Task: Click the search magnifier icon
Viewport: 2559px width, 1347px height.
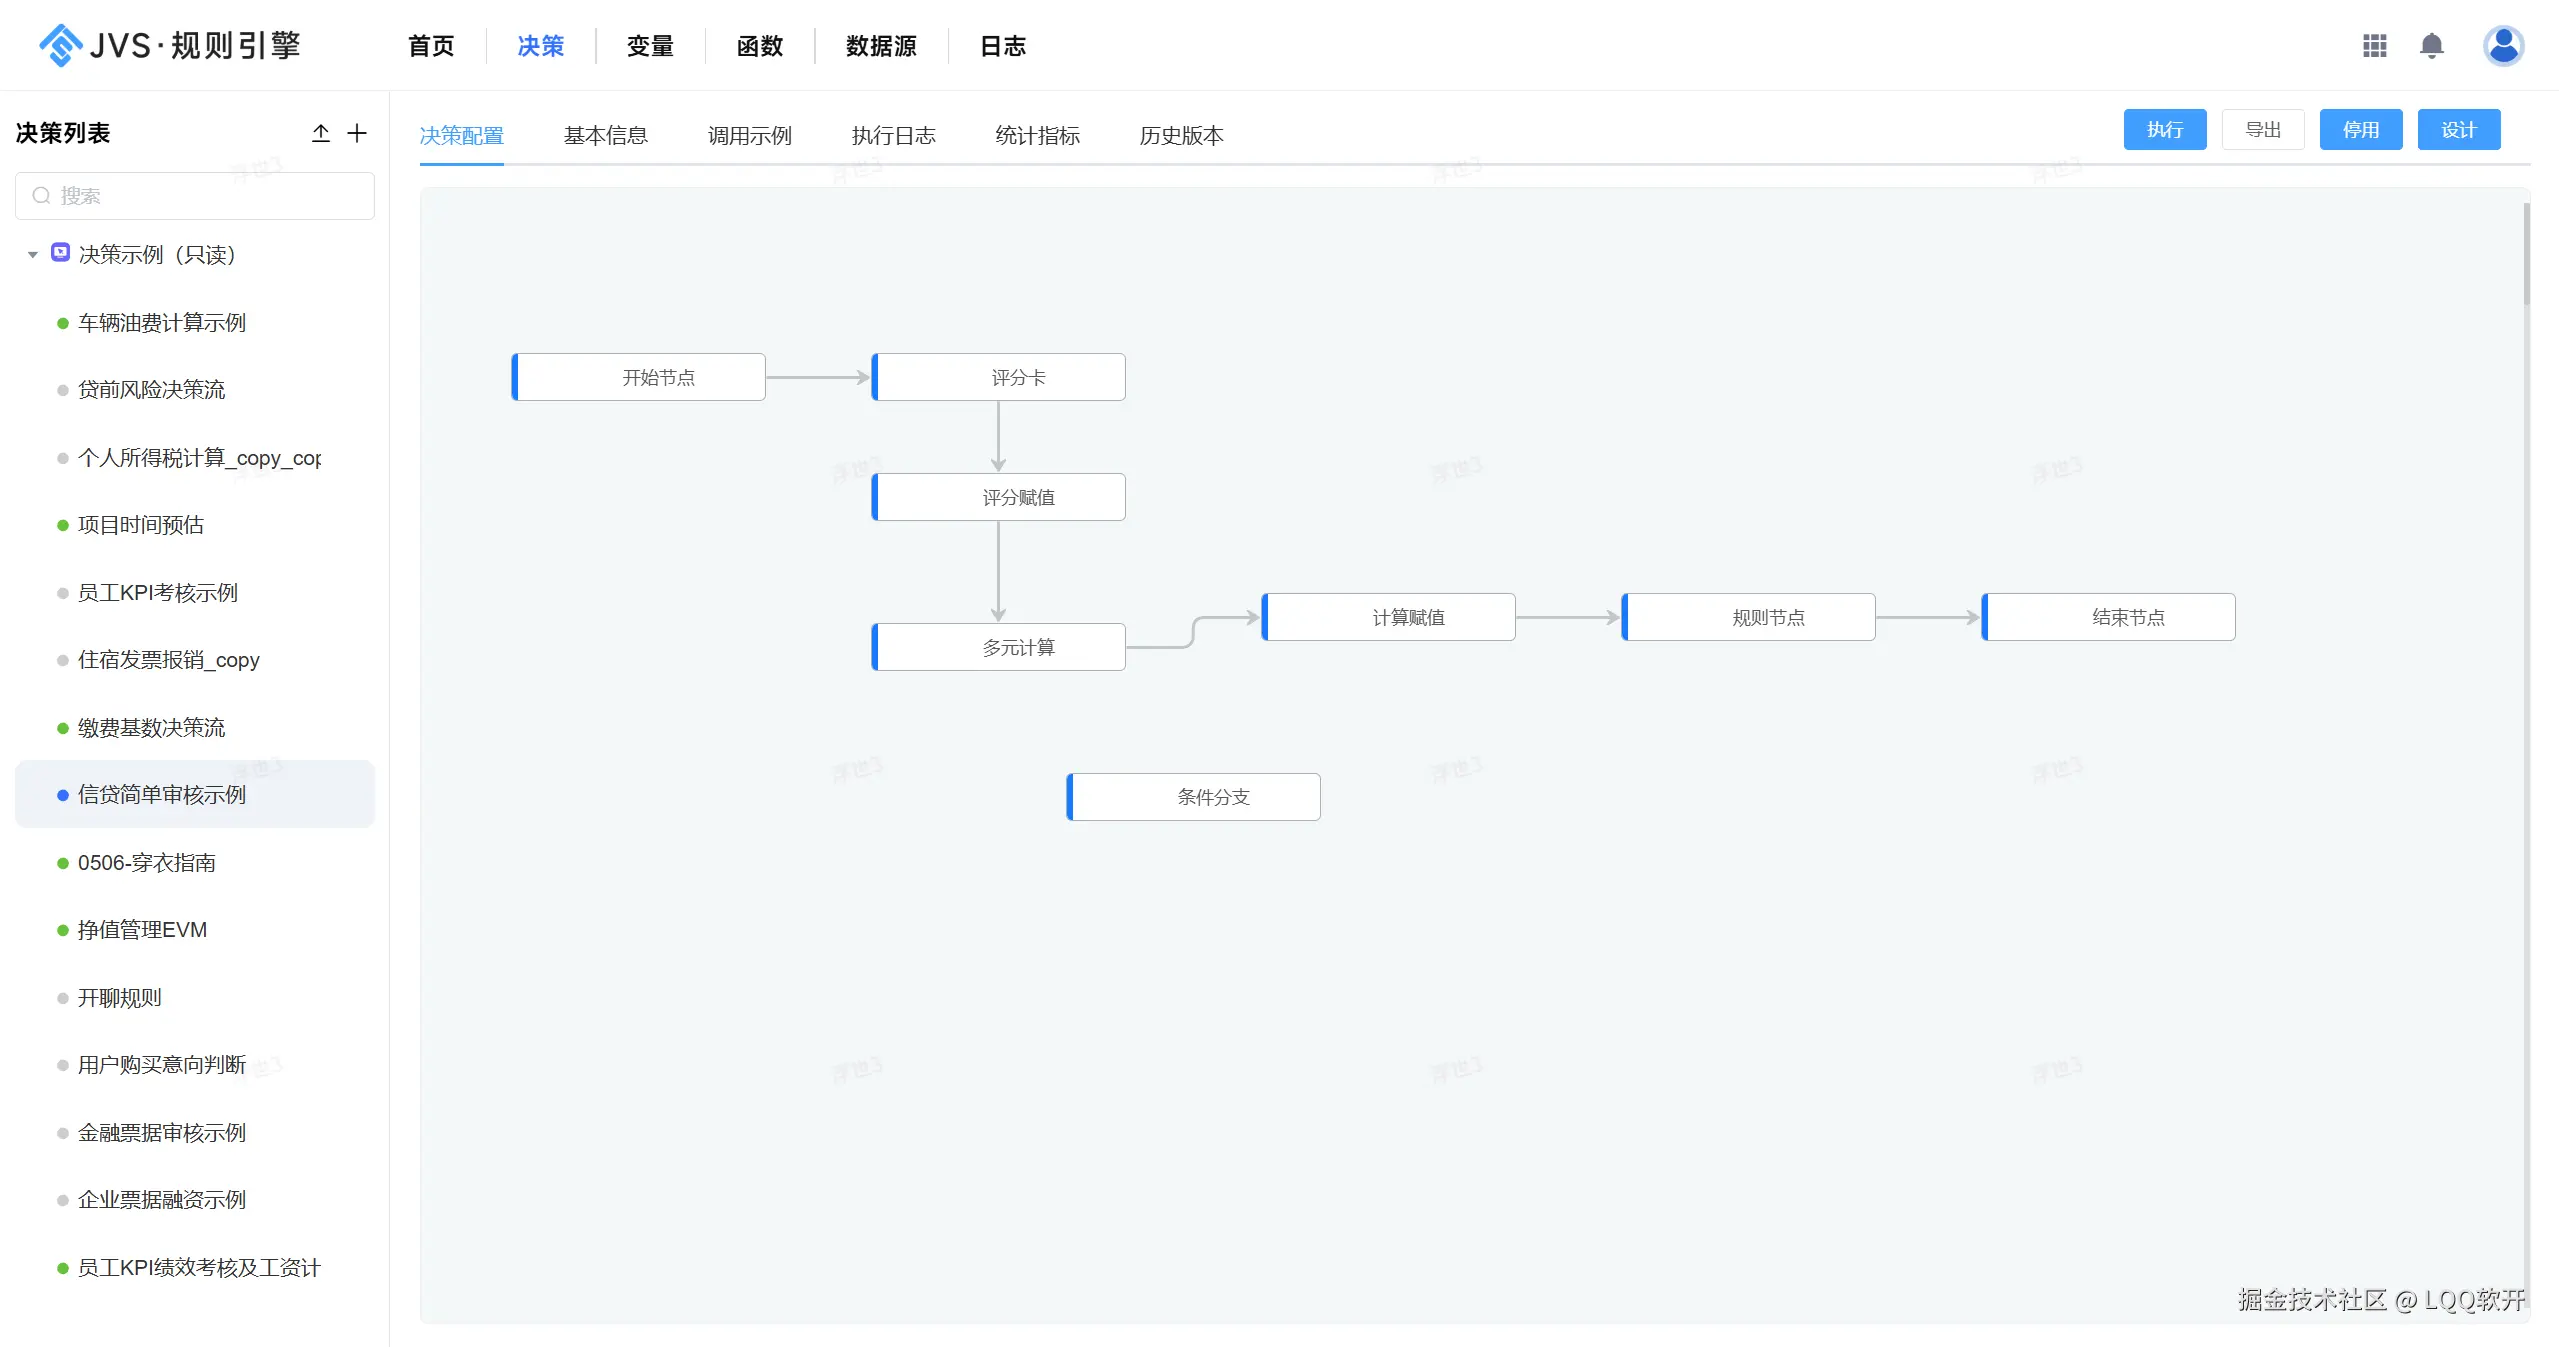Action: [42, 196]
